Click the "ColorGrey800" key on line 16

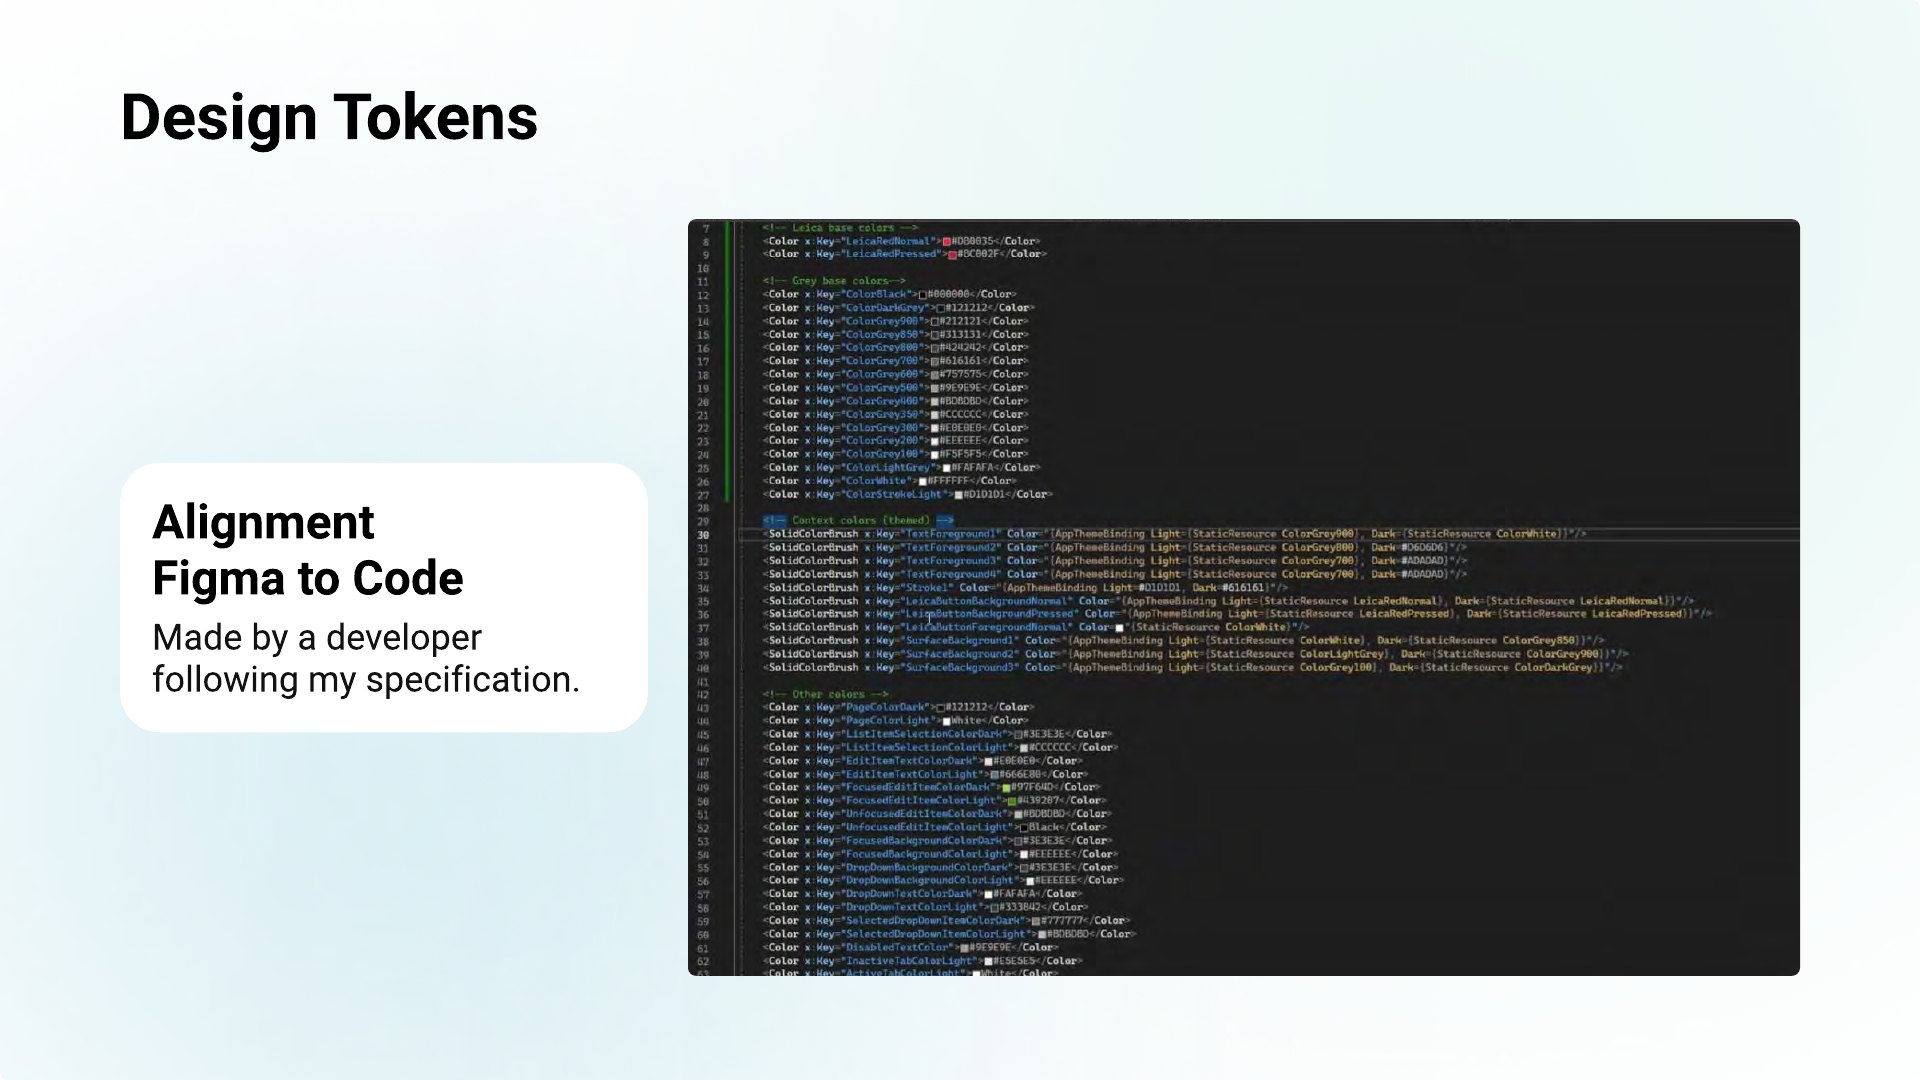tap(881, 348)
